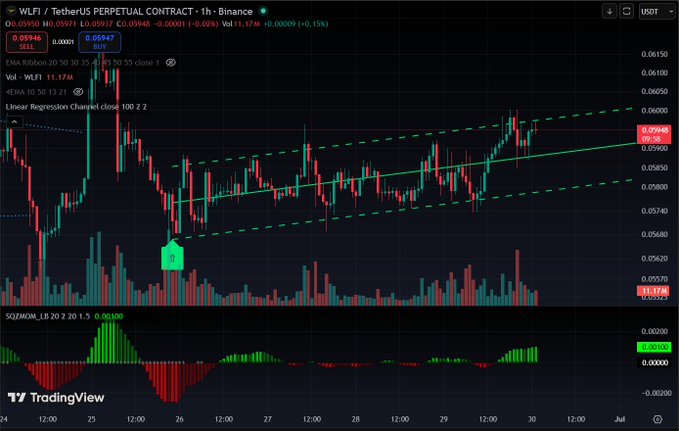
Task: Click the 0.05946 SELL button
Action: (x=26, y=42)
